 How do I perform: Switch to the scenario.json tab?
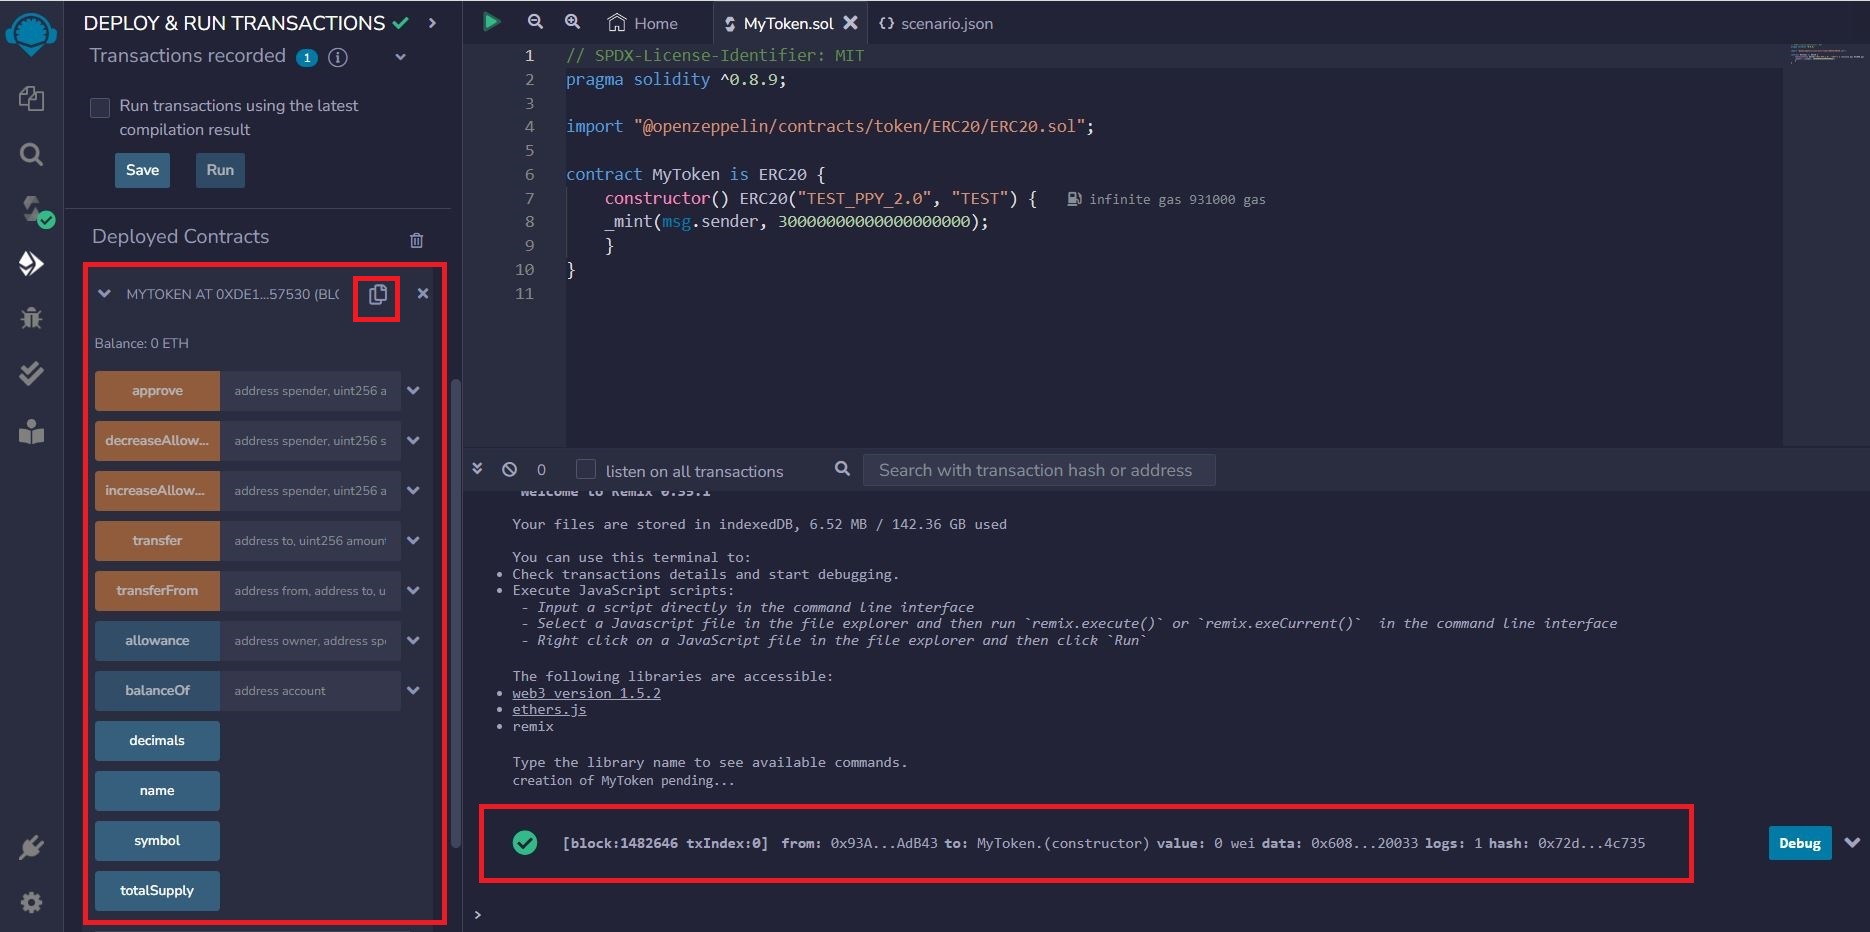[936, 23]
